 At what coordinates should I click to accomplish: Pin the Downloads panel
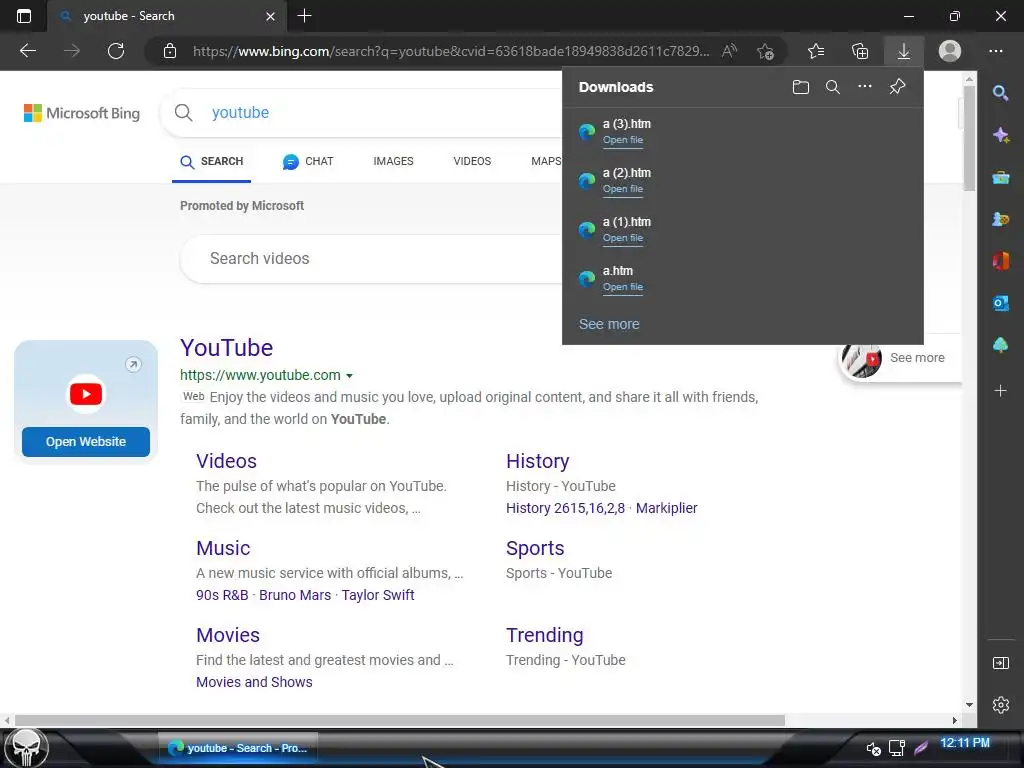coord(897,86)
